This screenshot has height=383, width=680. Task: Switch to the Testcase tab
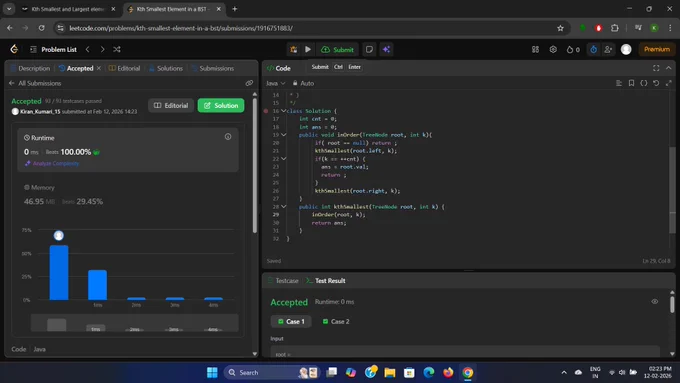click(x=283, y=281)
